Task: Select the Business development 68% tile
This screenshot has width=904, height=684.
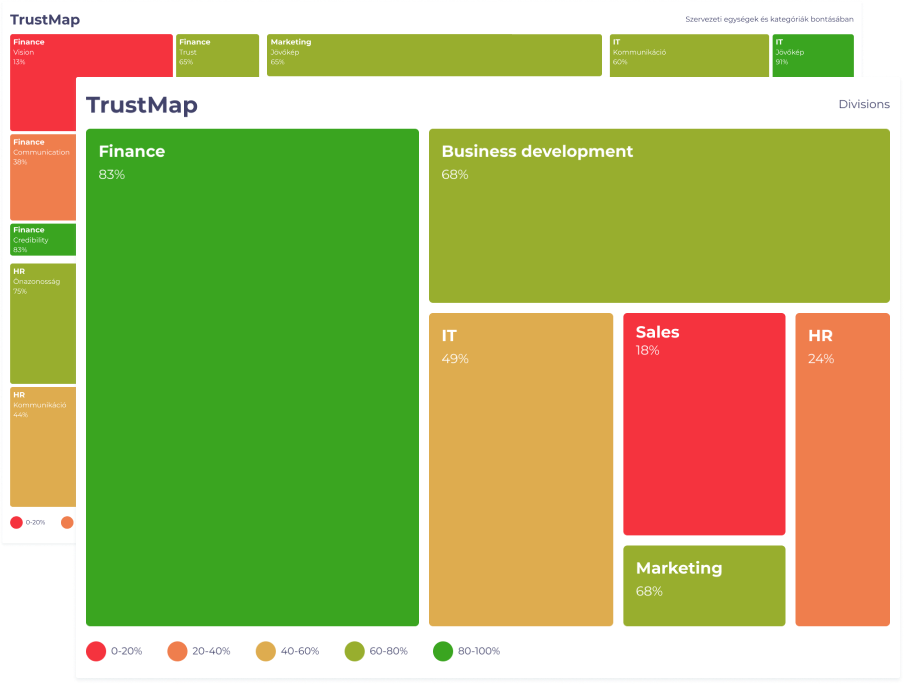Action: pyautogui.click(x=659, y=215)
